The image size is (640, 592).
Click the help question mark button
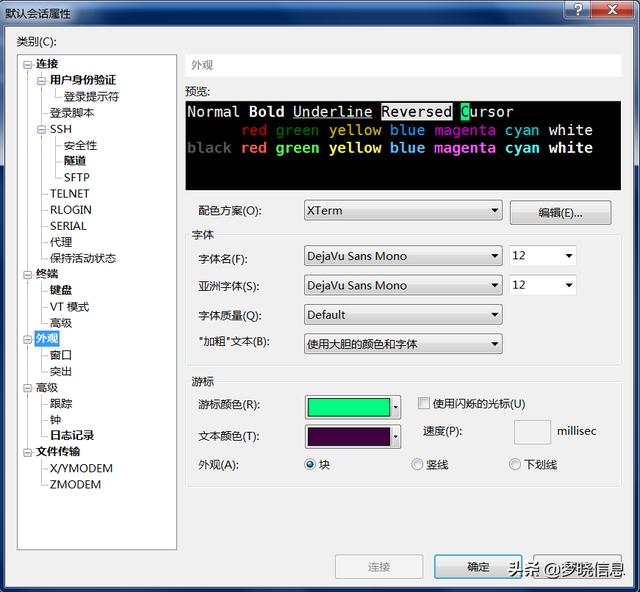pyautogui.click(x=577, y=9)
